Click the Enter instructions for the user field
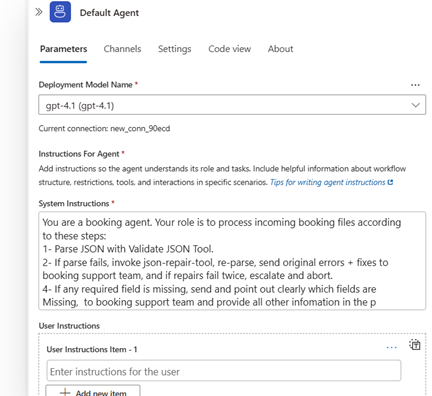This screenshot has width=432, height=396. [224, 370]
